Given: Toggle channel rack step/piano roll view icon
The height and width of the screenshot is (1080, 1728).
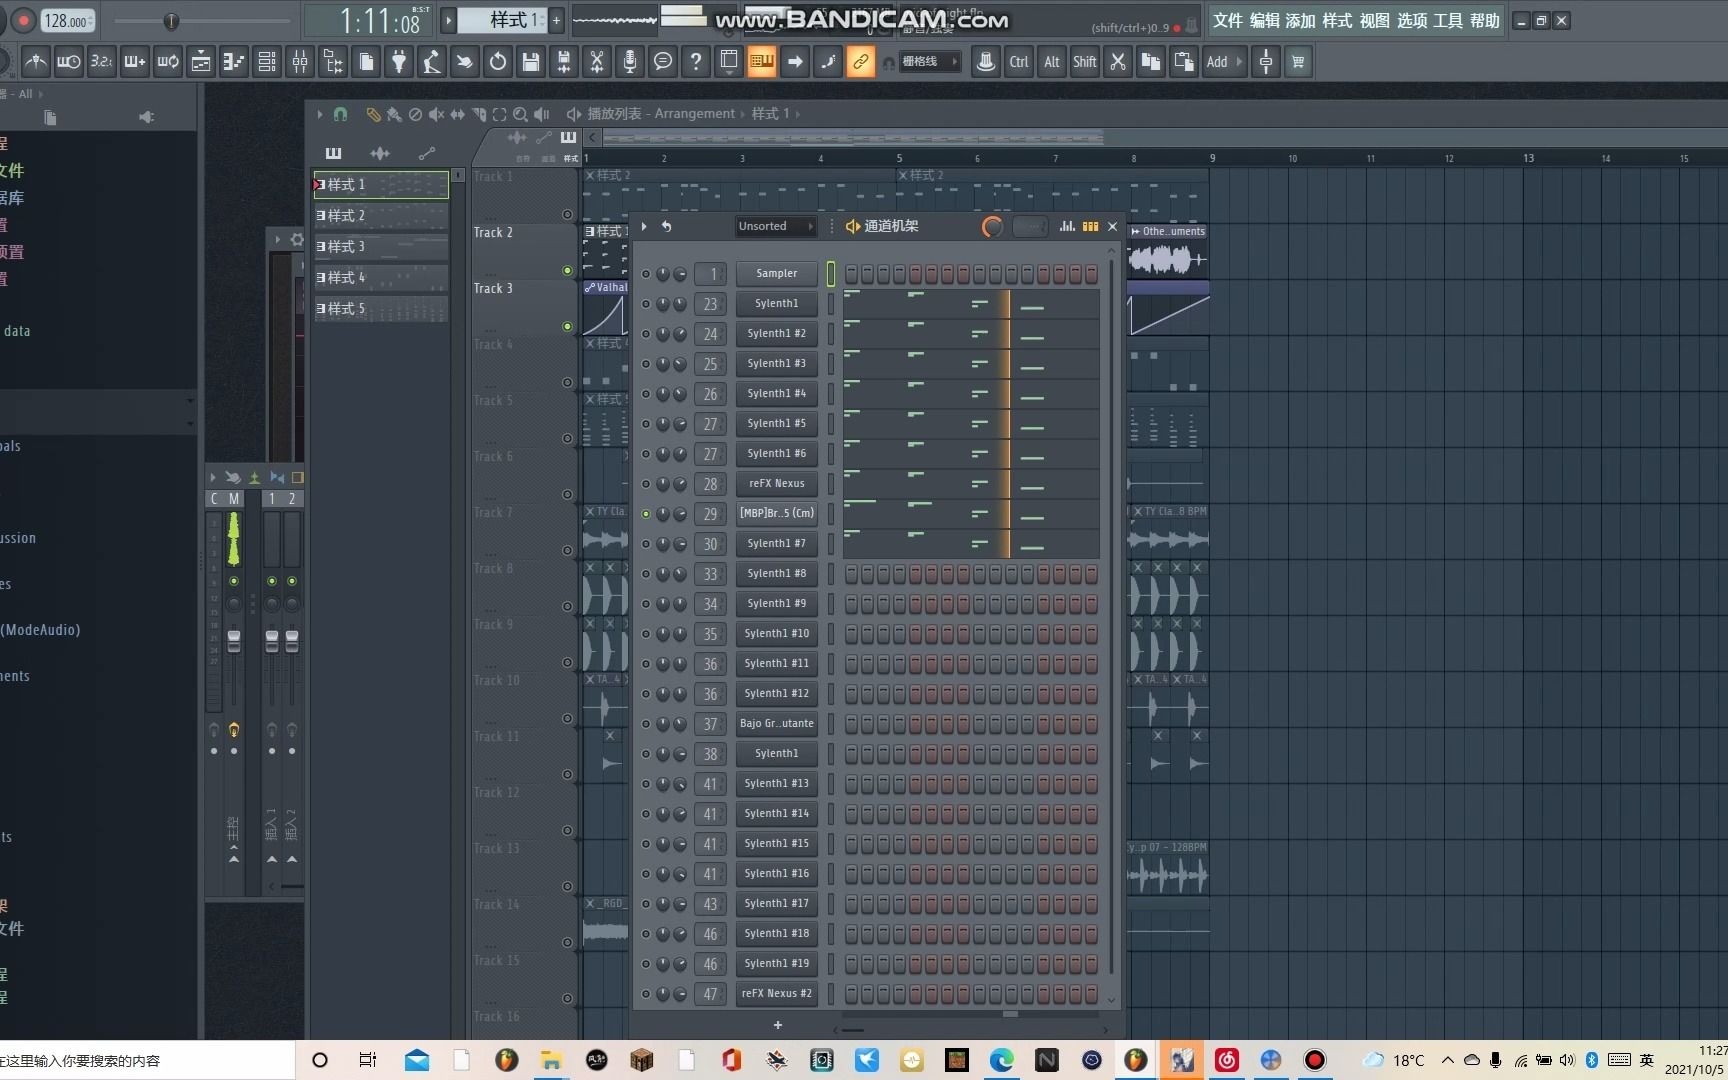Looking at the screenshot, I should pos(1090,226).
